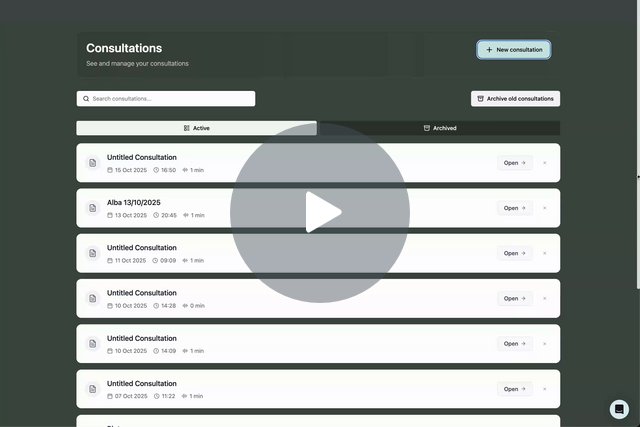Screen dimensions: 640x427
Task: Click the page vertical scrollbar
Action: coord(638,145)
